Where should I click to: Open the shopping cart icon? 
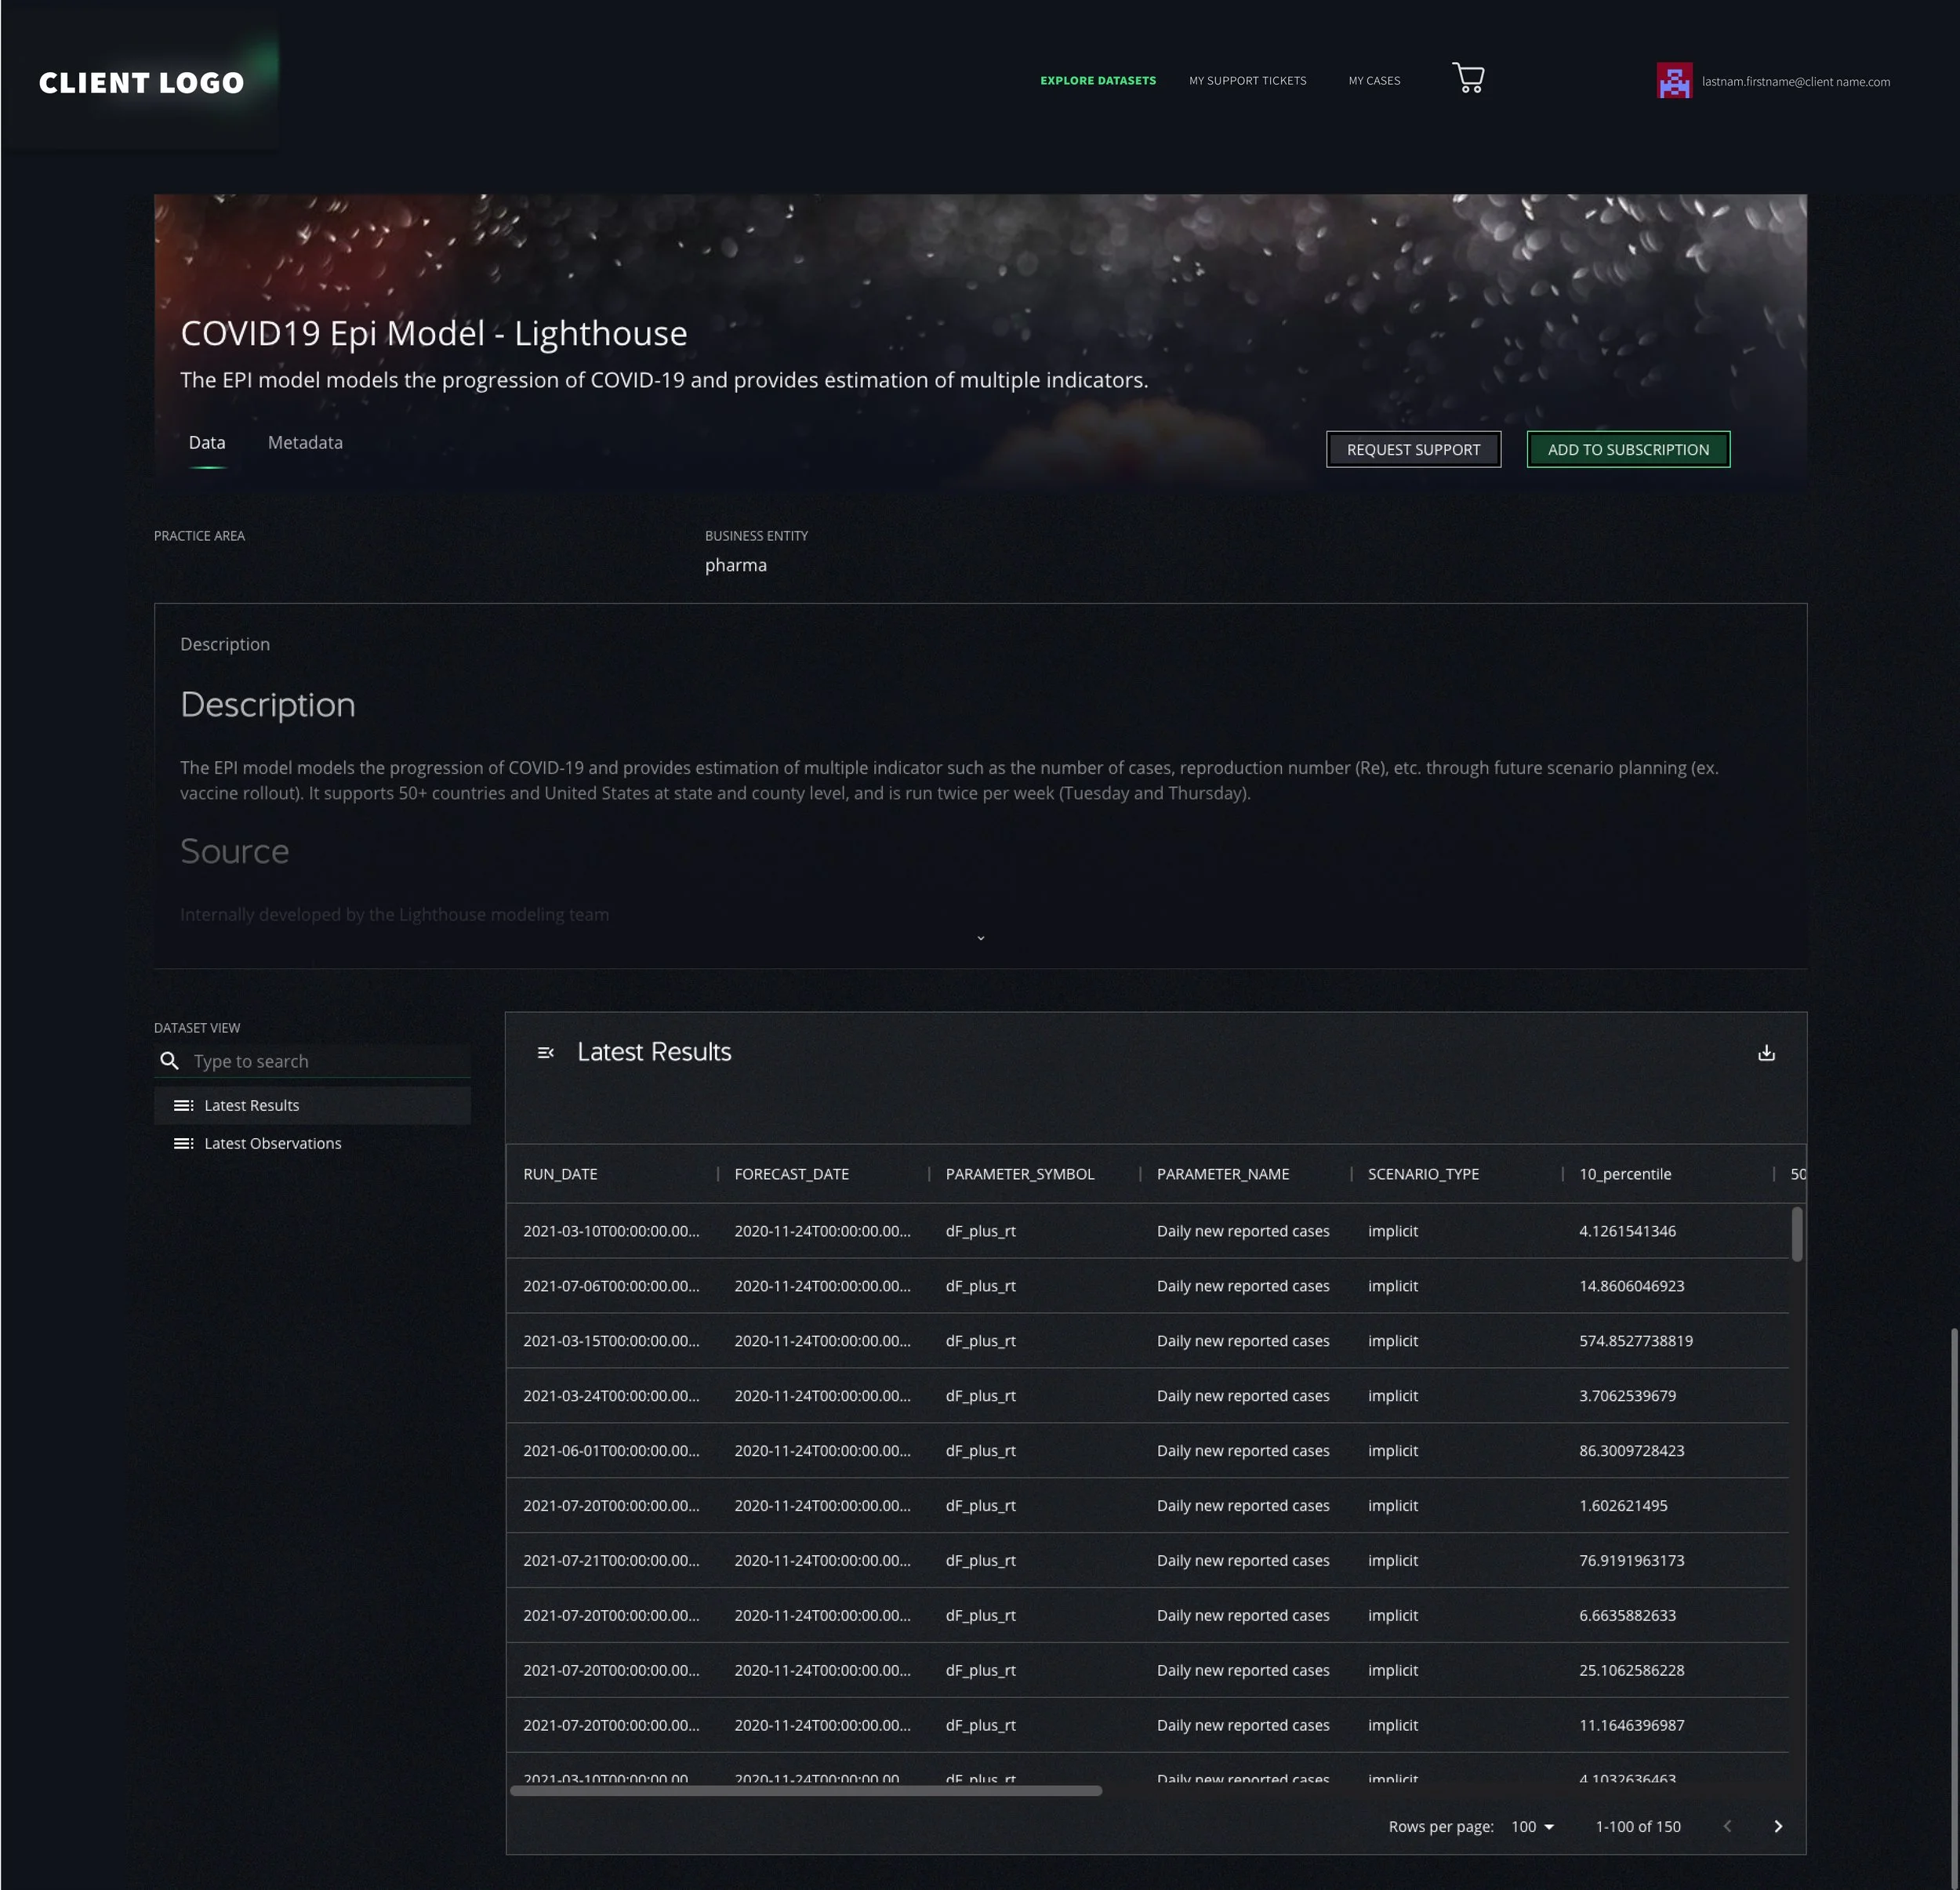click(1467, 78)
